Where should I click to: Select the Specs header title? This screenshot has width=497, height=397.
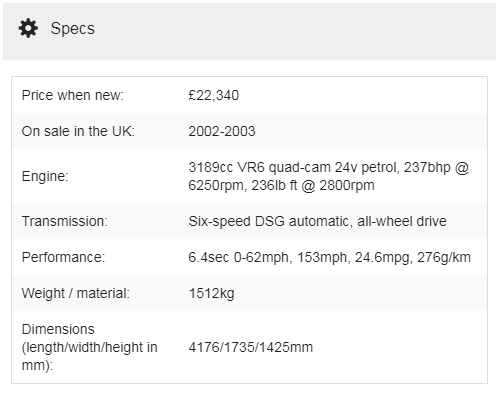coord(73,28)
